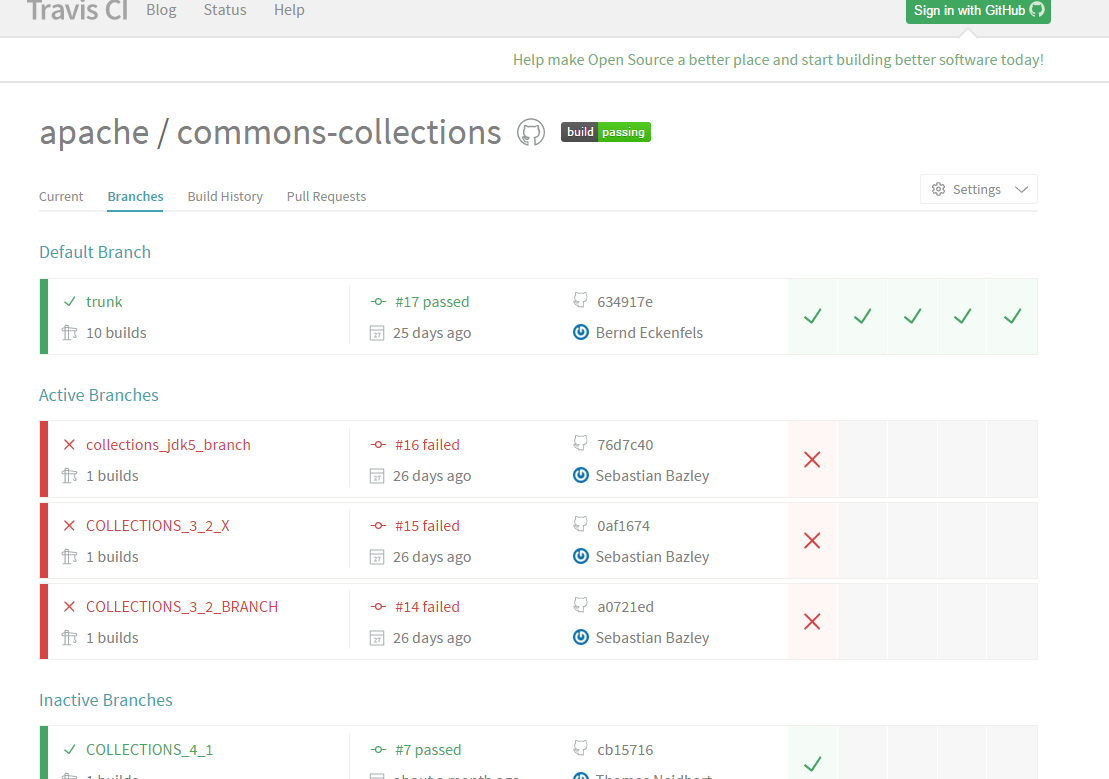
Task: Click the last trunk build checkmark
Action: 1012,316
